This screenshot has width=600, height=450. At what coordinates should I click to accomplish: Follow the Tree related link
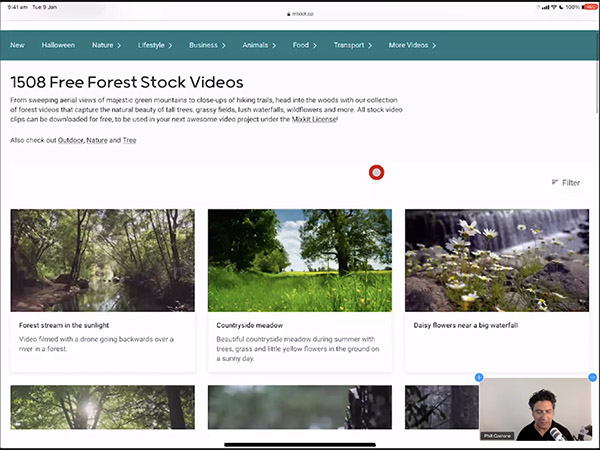[129, 140]
